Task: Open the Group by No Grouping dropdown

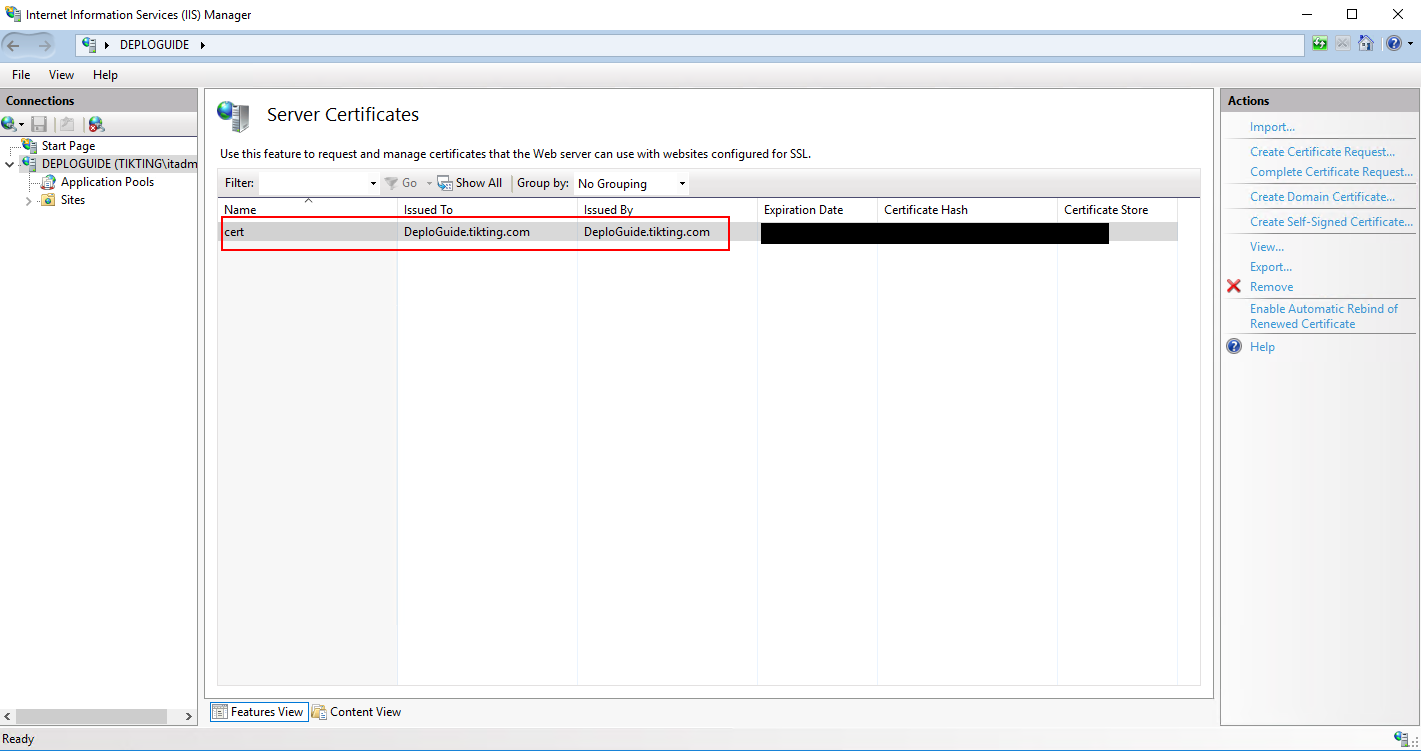Action: pos(632,184)
